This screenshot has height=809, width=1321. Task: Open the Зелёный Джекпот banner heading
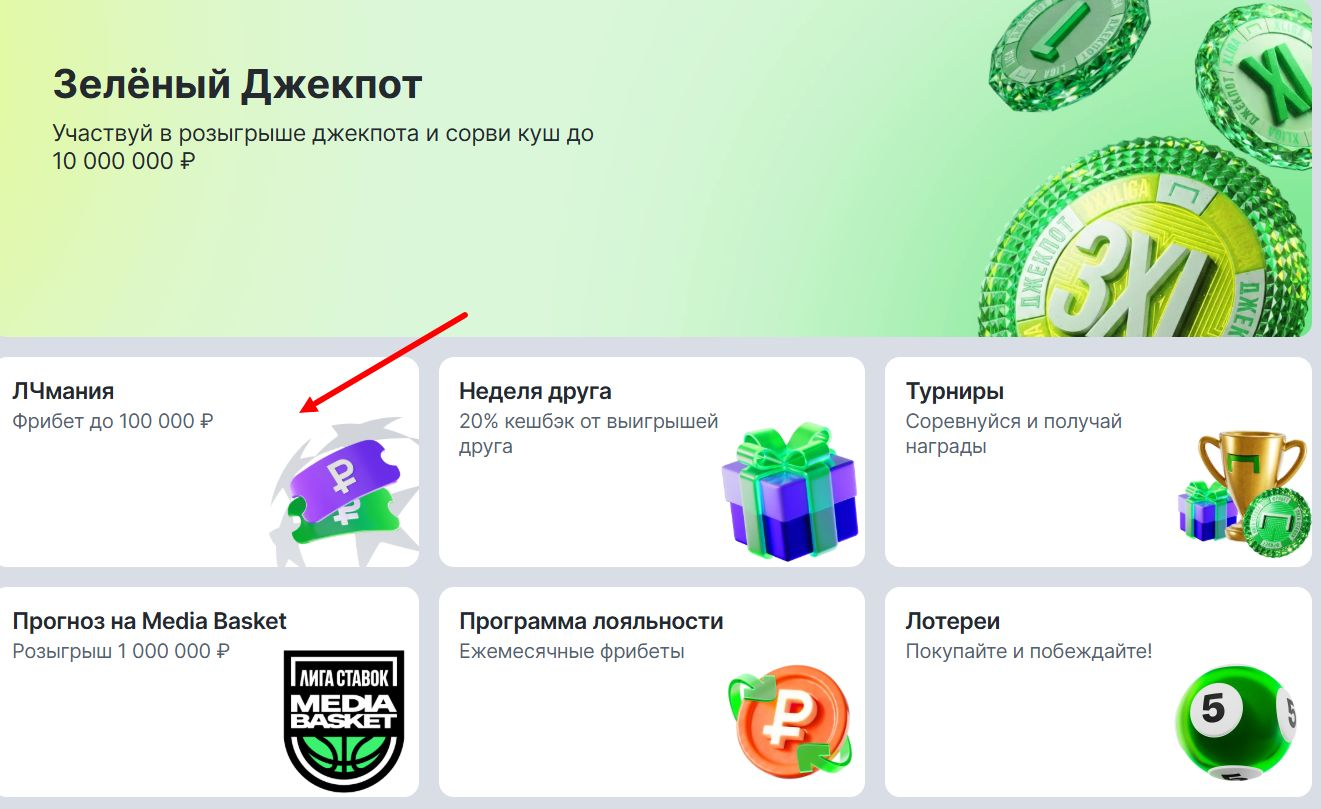(237, 85)
